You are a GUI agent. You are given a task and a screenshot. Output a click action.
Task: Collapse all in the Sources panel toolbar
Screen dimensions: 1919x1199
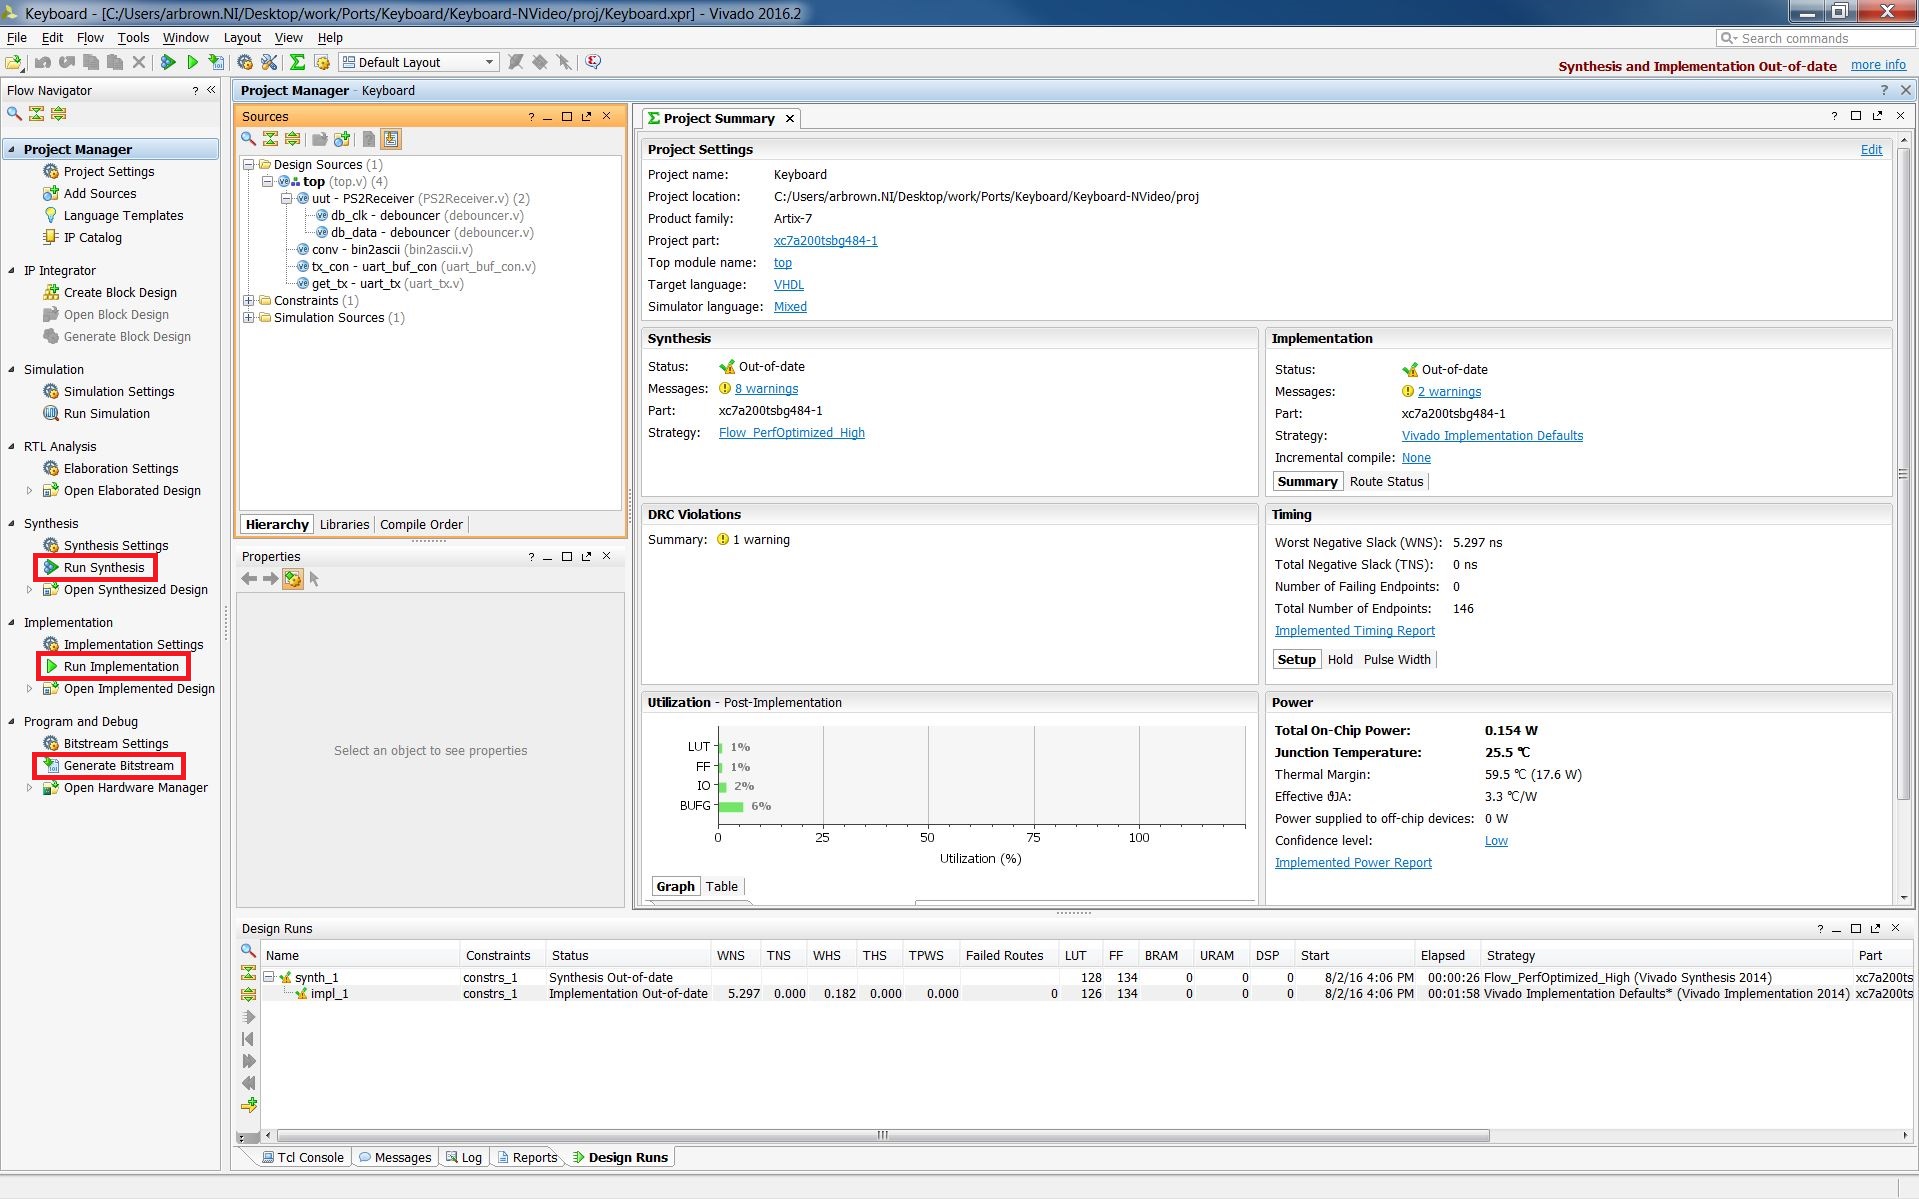(x=270, y=139)
